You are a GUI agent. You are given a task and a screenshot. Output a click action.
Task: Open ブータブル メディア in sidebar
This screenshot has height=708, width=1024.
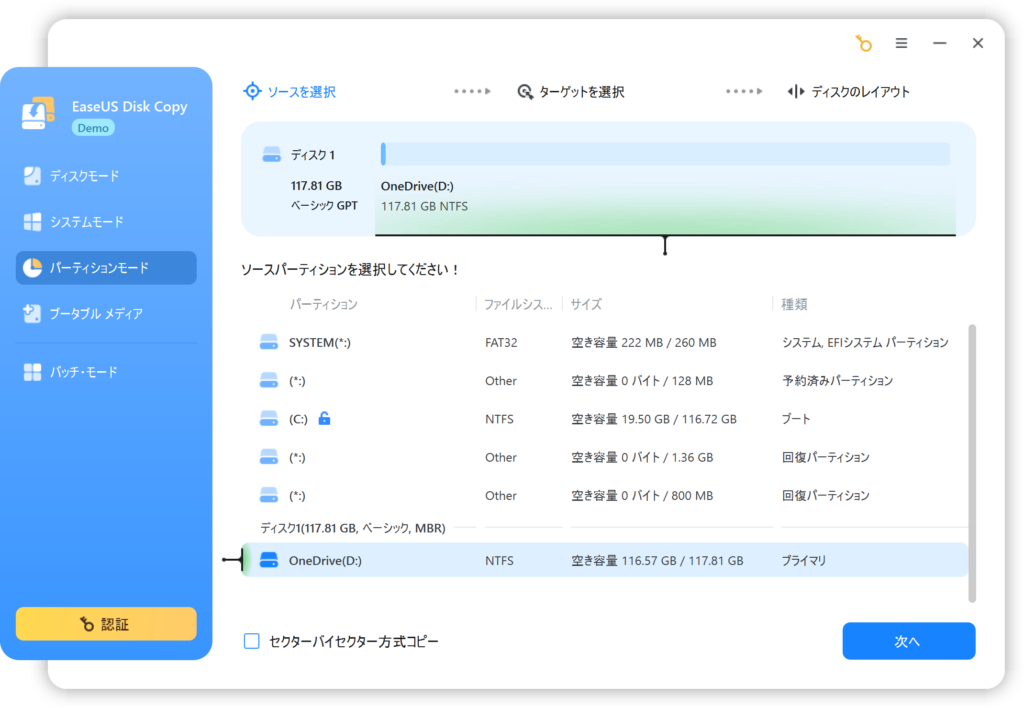(x=106, y=314)
